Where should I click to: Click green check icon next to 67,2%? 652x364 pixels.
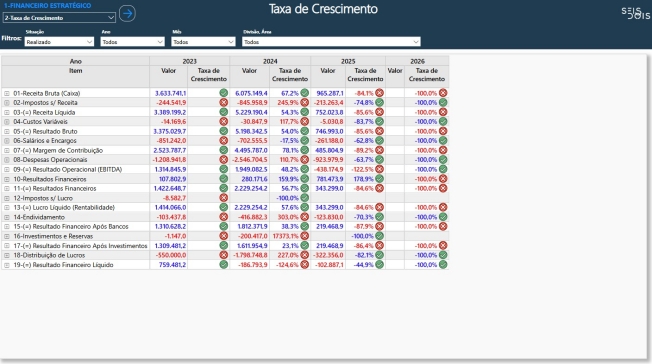[305, 93]
